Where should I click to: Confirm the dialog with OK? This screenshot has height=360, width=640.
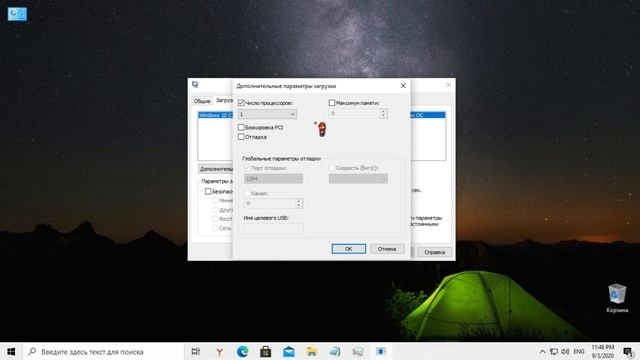[349, 249]
